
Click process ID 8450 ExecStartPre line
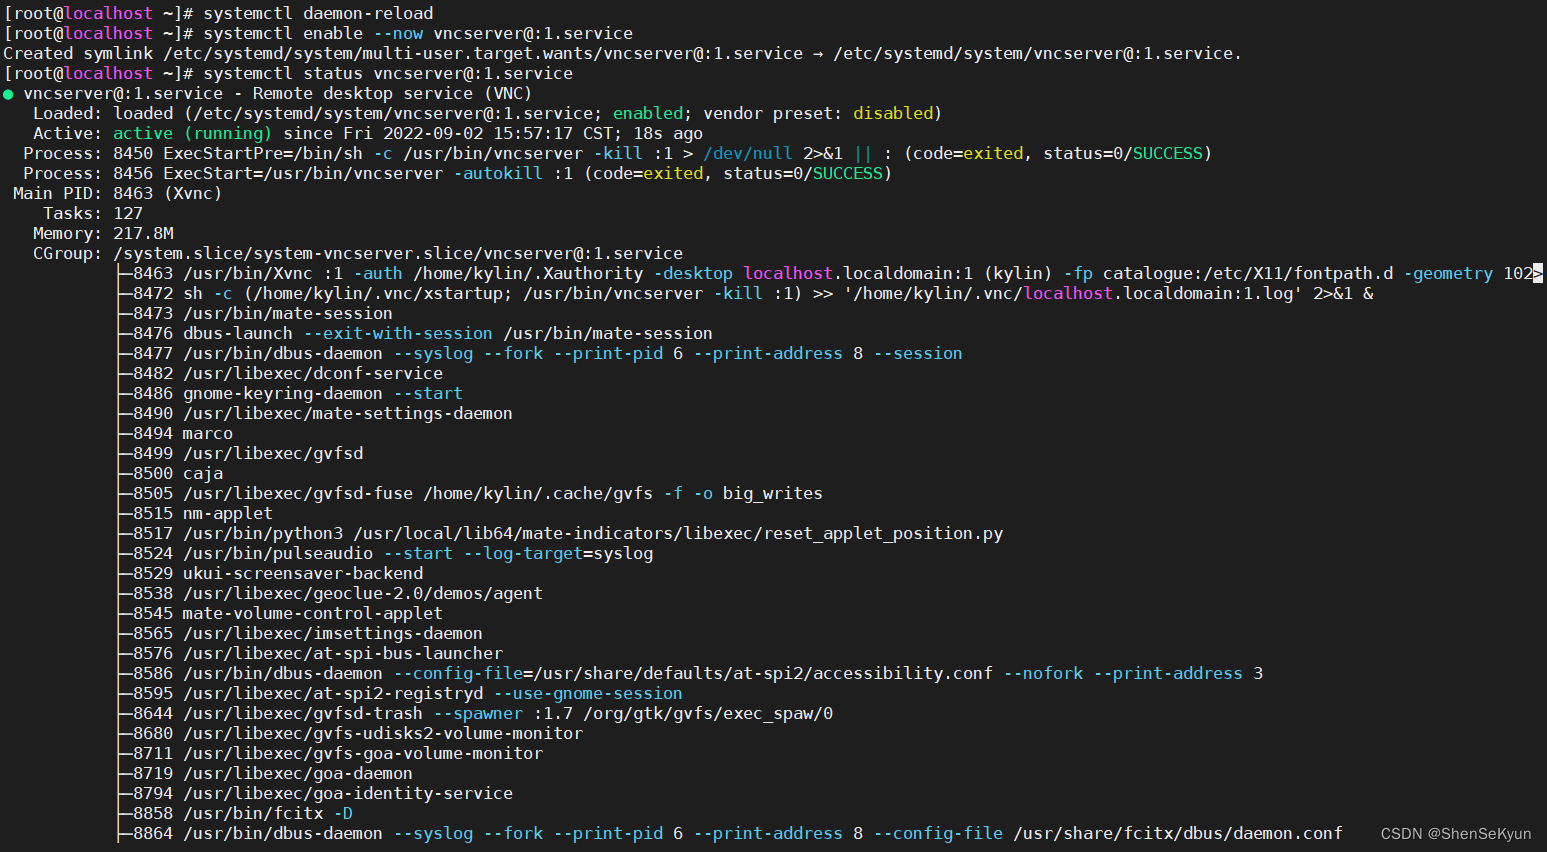click(x=617, y=153)
